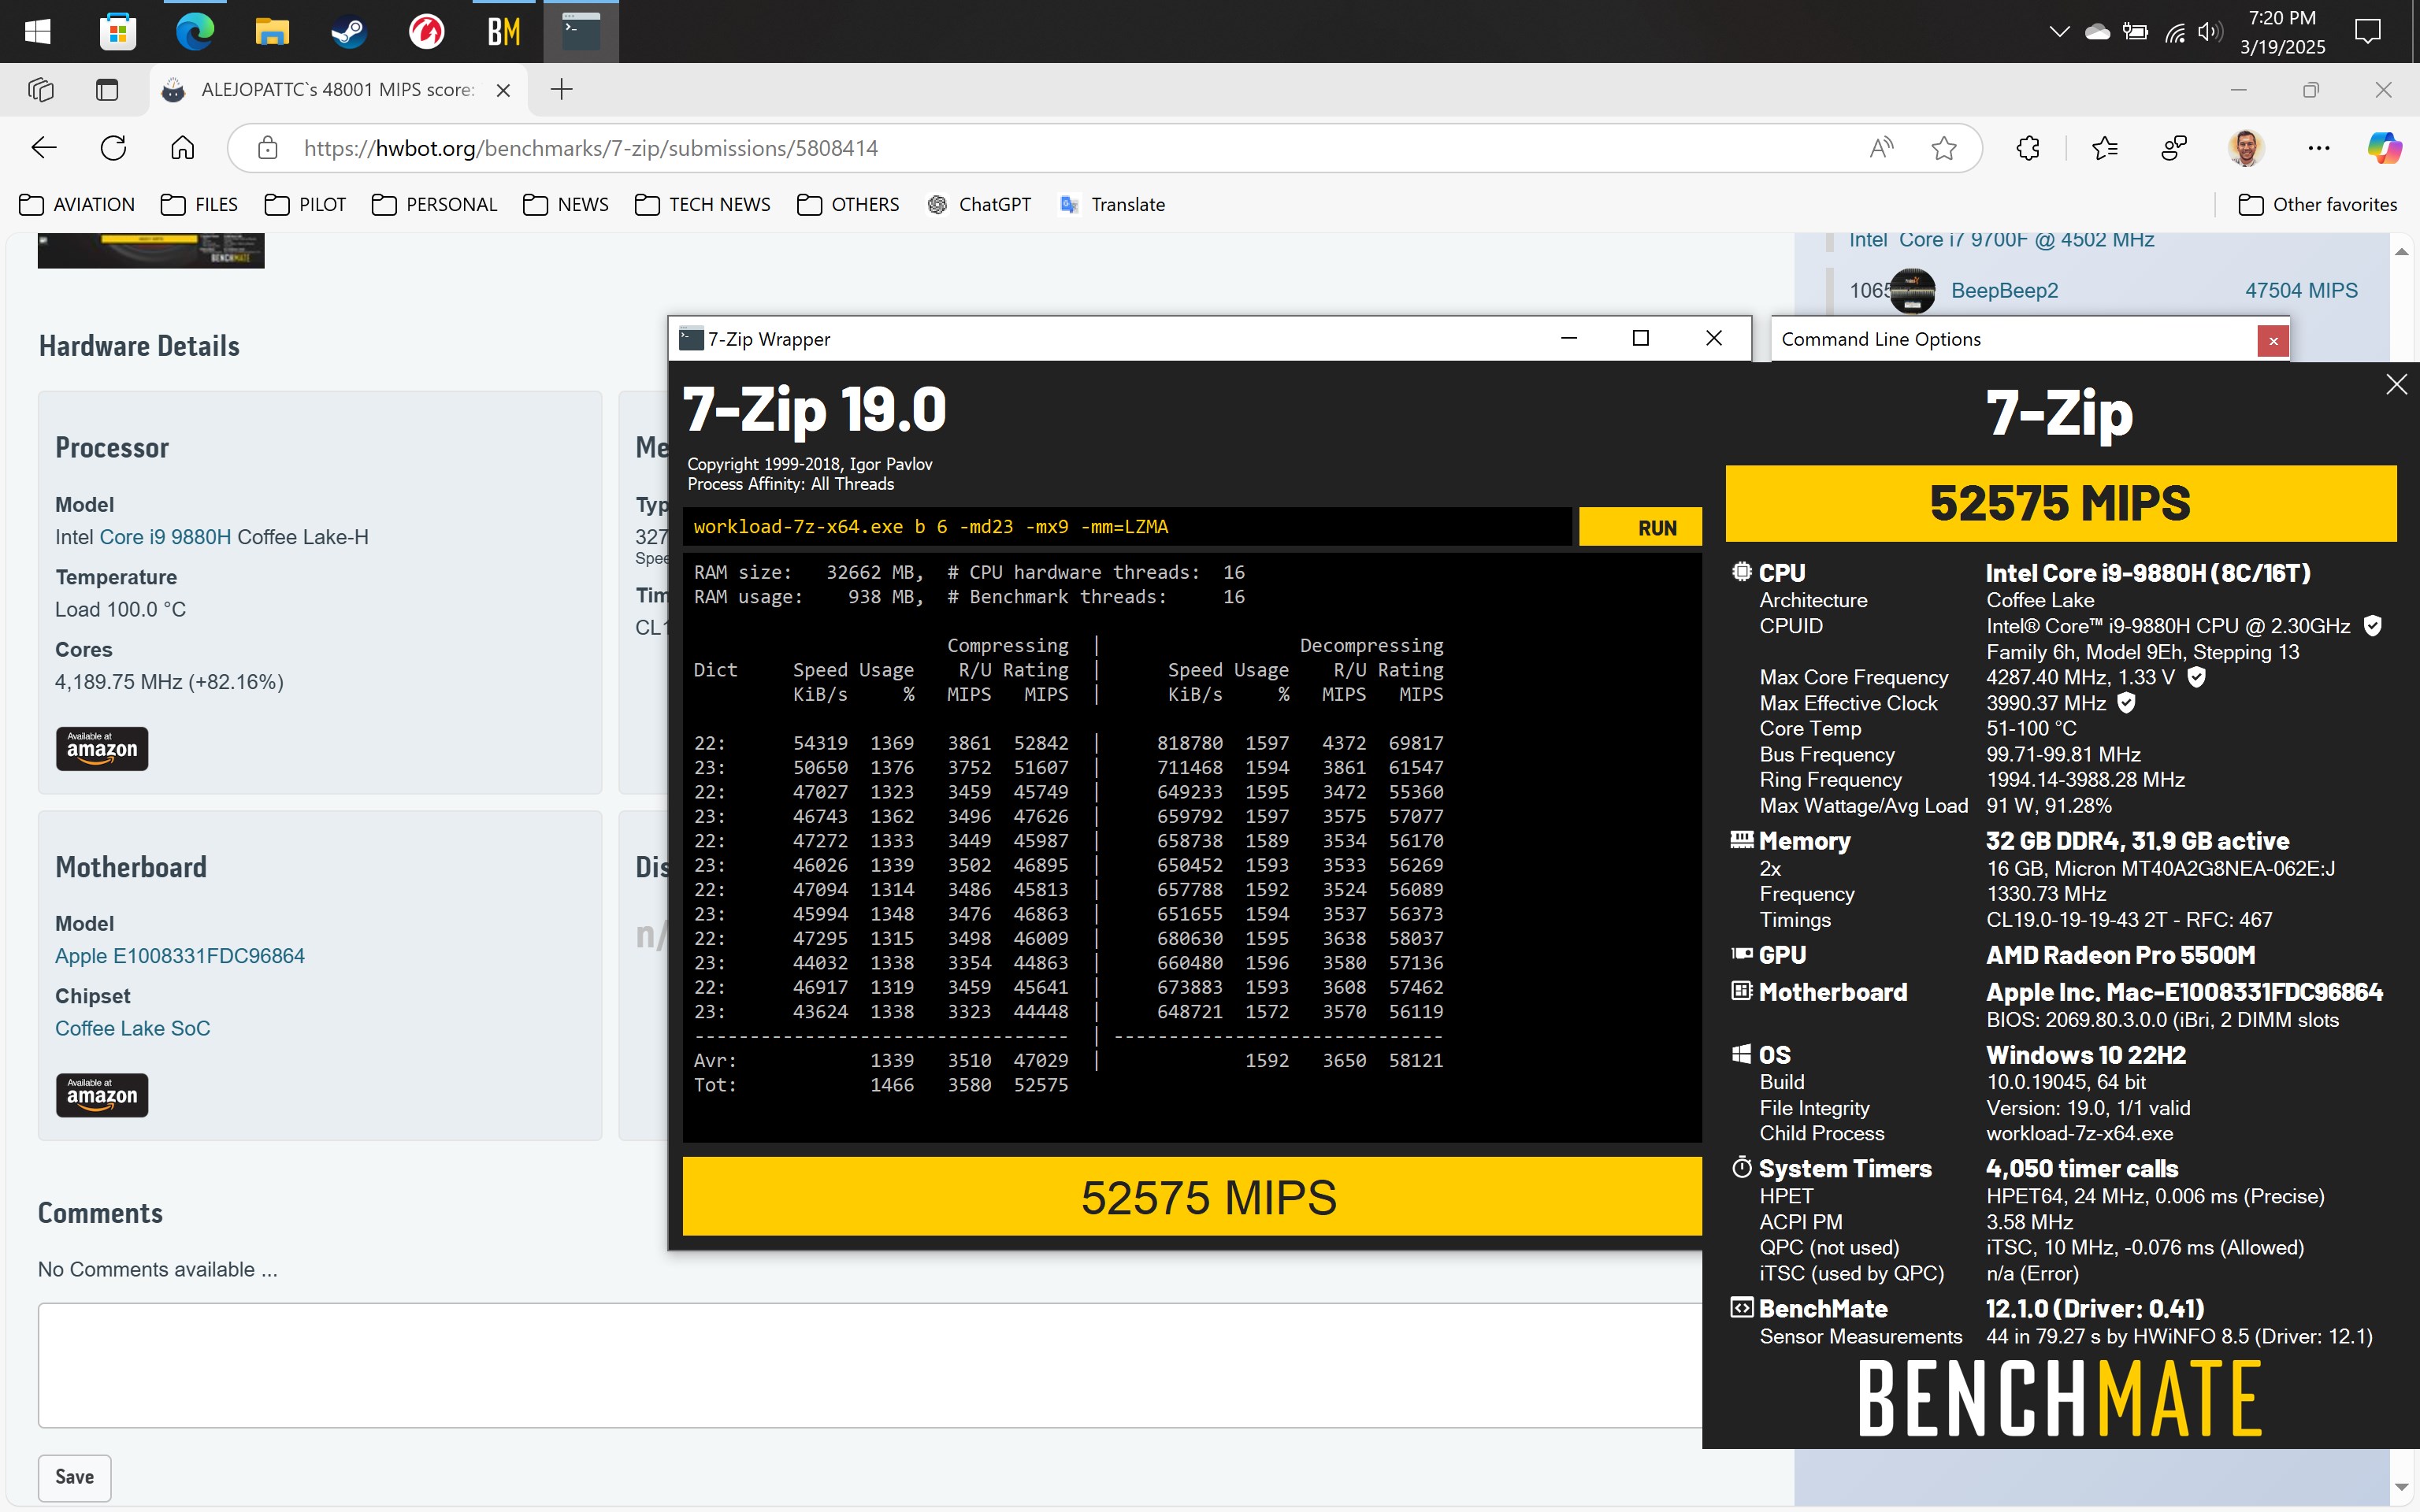Open the Other favorites folder
This screenshot has width=2420, height=1512.
click(x=2317, y=204)
